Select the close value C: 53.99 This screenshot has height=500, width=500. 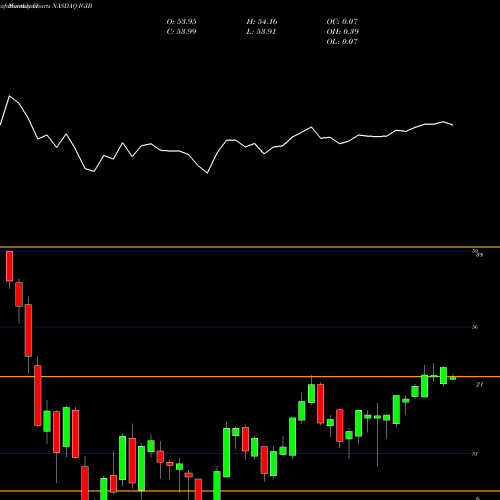[181, 32]
